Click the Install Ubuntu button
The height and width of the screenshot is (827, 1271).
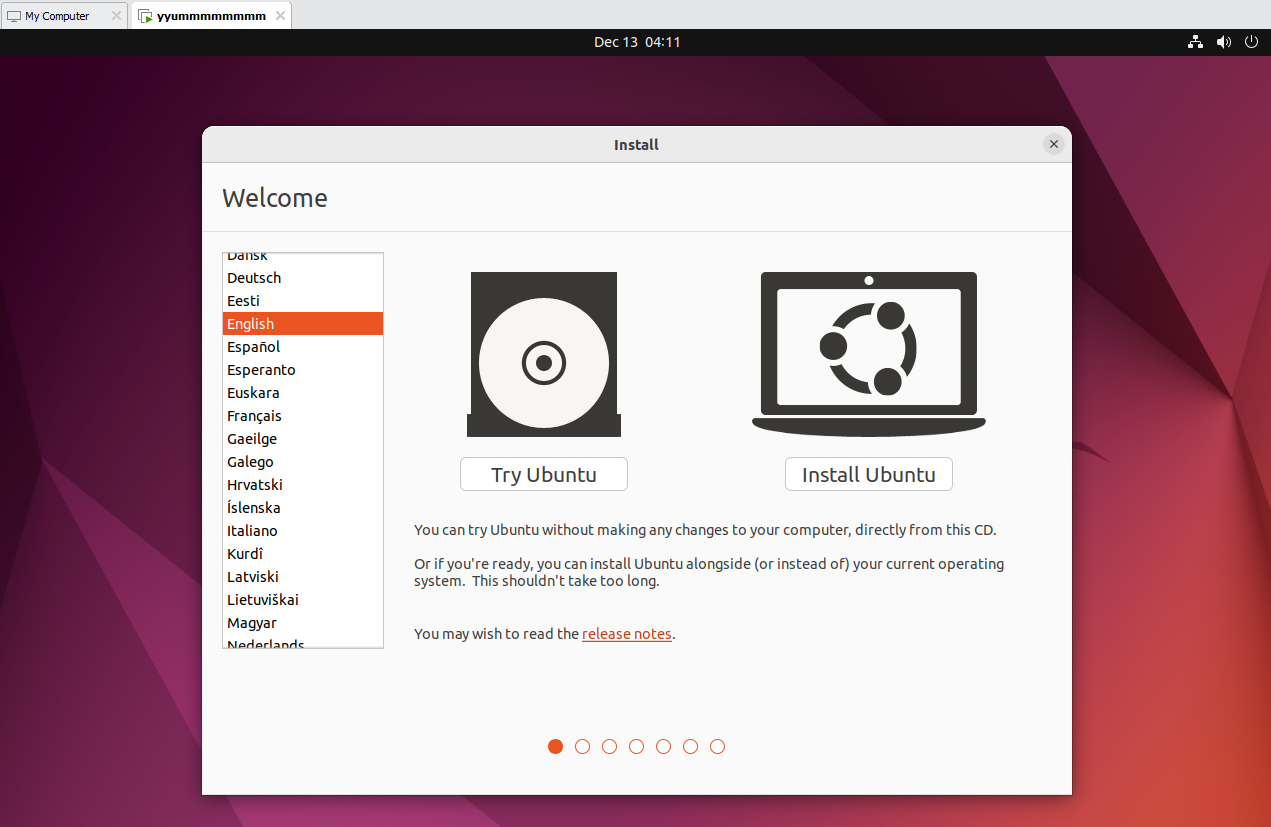tap(869, 474)
